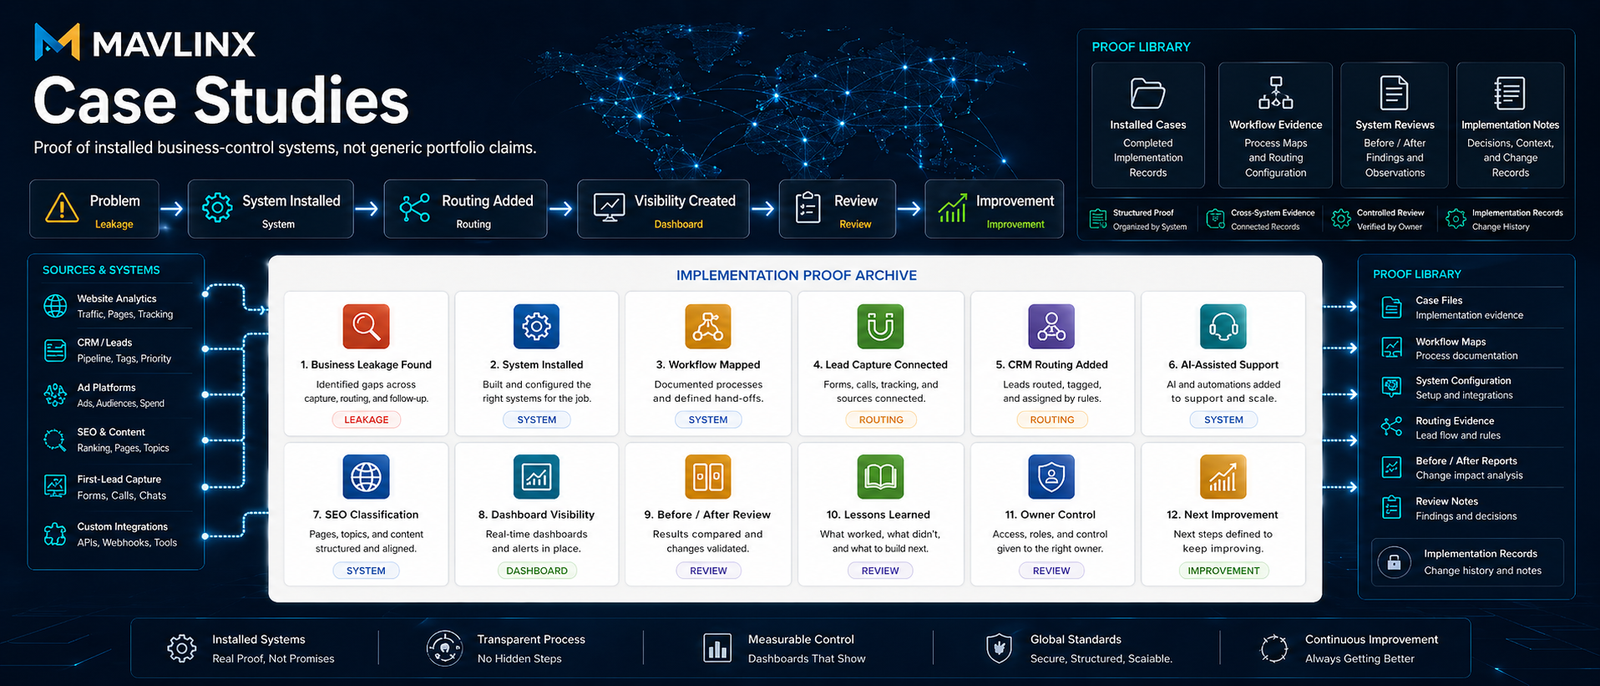Click the blue gear icon for System Installed card
Viewport: 1600px width, 686px height.
(x=536, y=326)
